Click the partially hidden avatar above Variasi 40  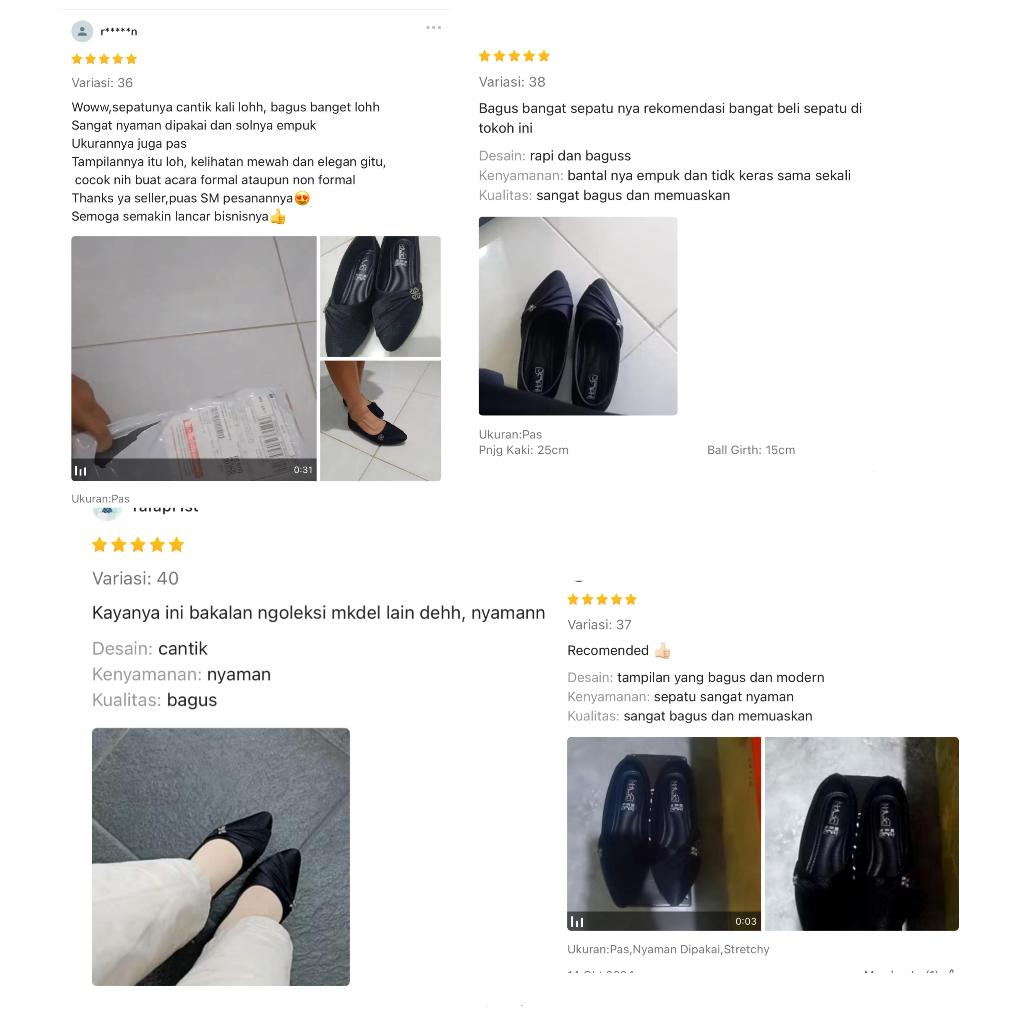pyautogui.click(x=107, y=513)
